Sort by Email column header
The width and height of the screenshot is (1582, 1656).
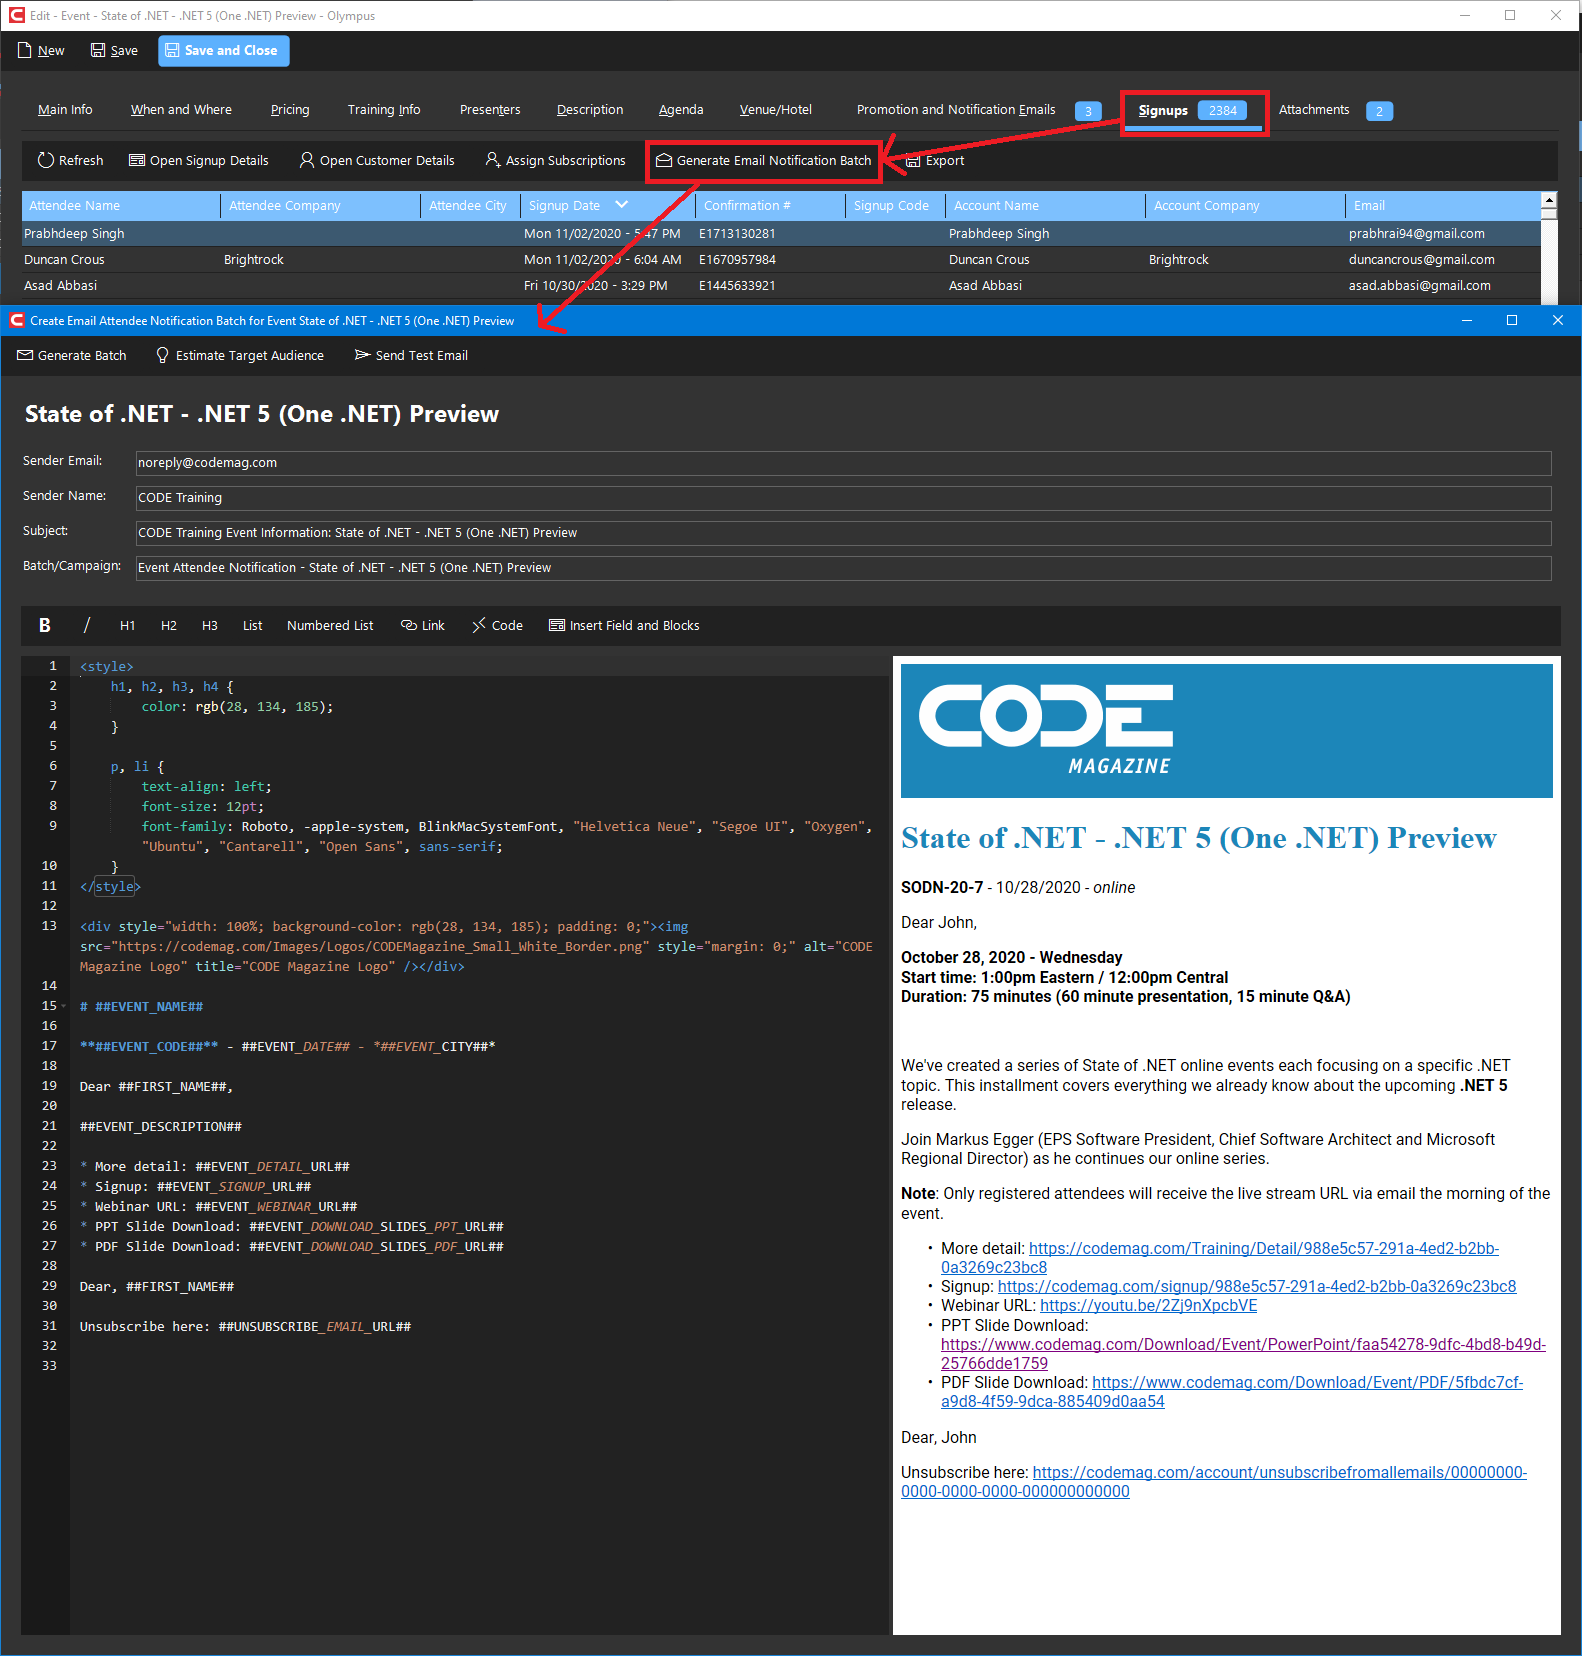coord(1443,206)
